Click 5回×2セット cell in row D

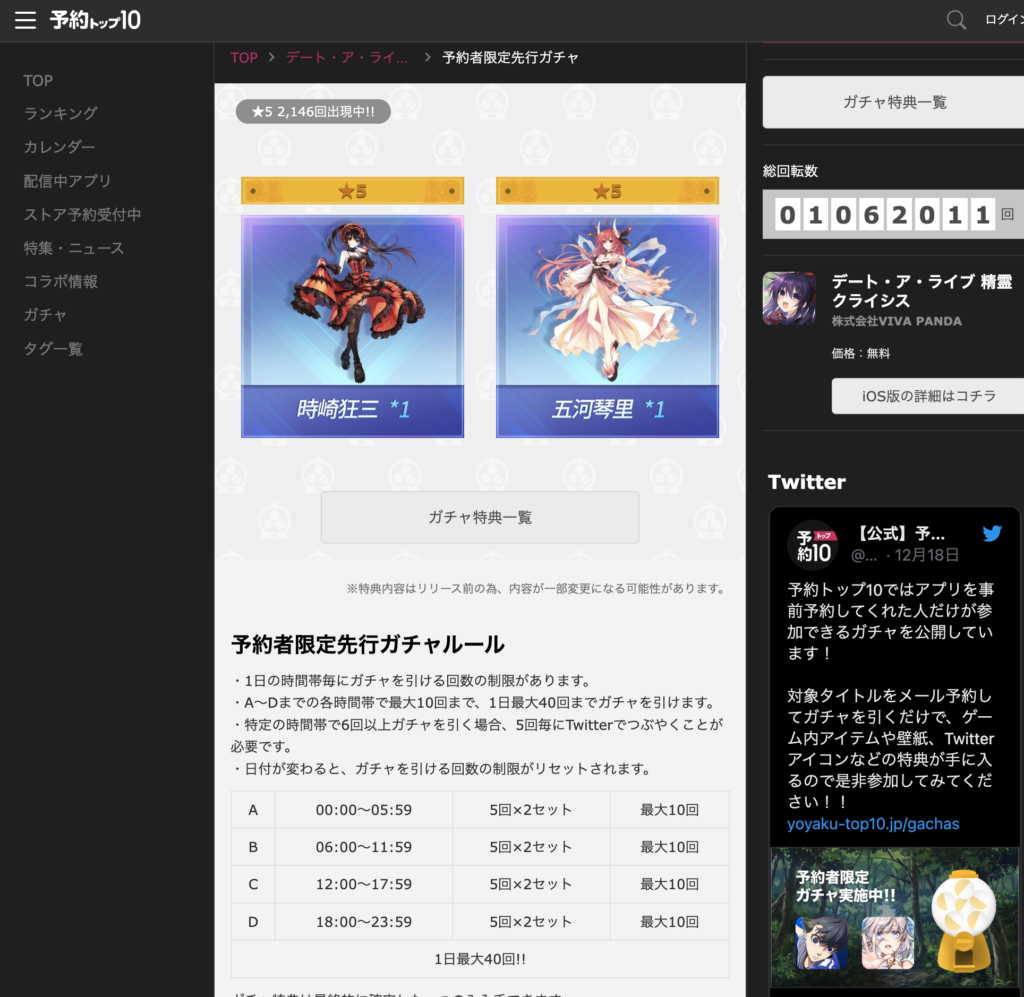531,922
